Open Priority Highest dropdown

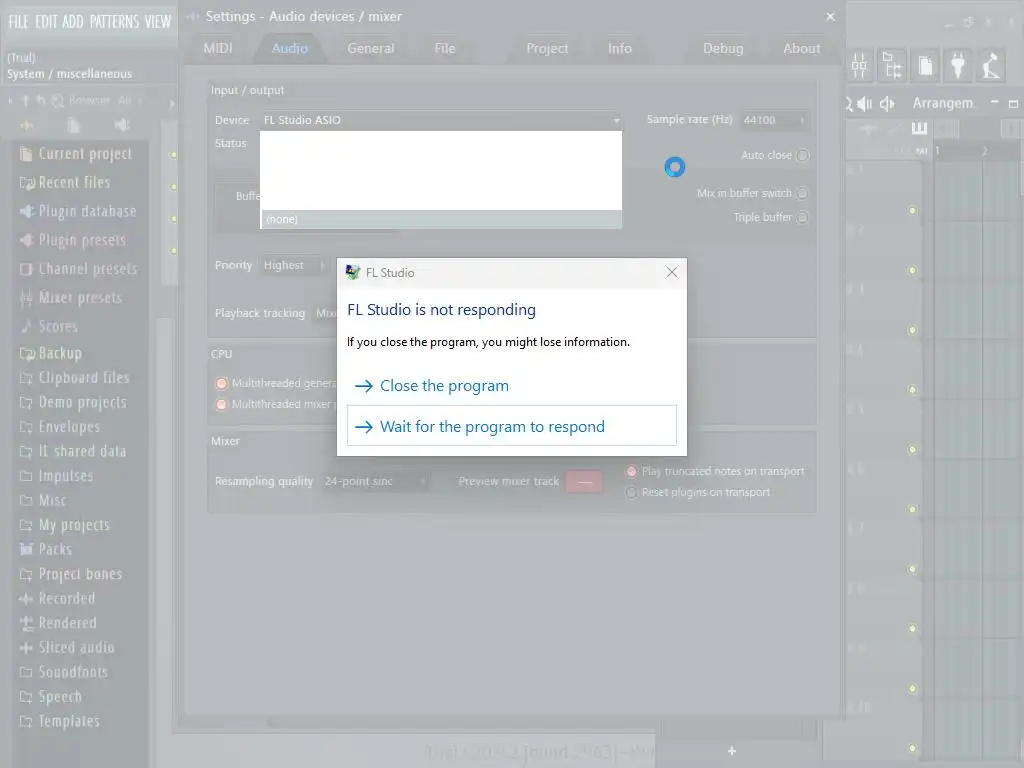coord(293,265)
